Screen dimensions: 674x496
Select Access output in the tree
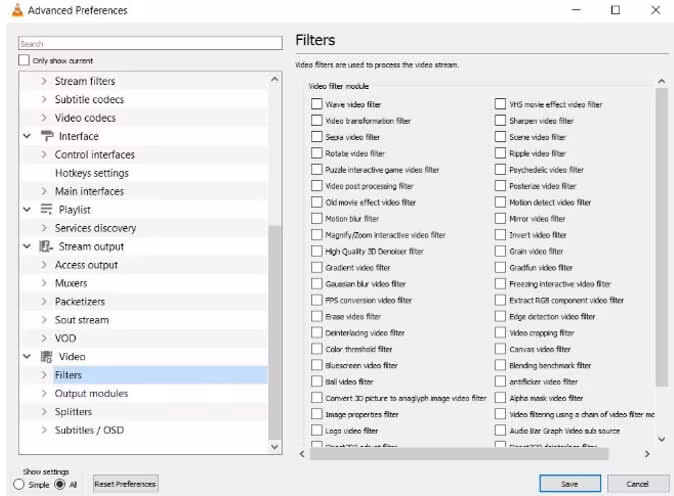(86, 265)
